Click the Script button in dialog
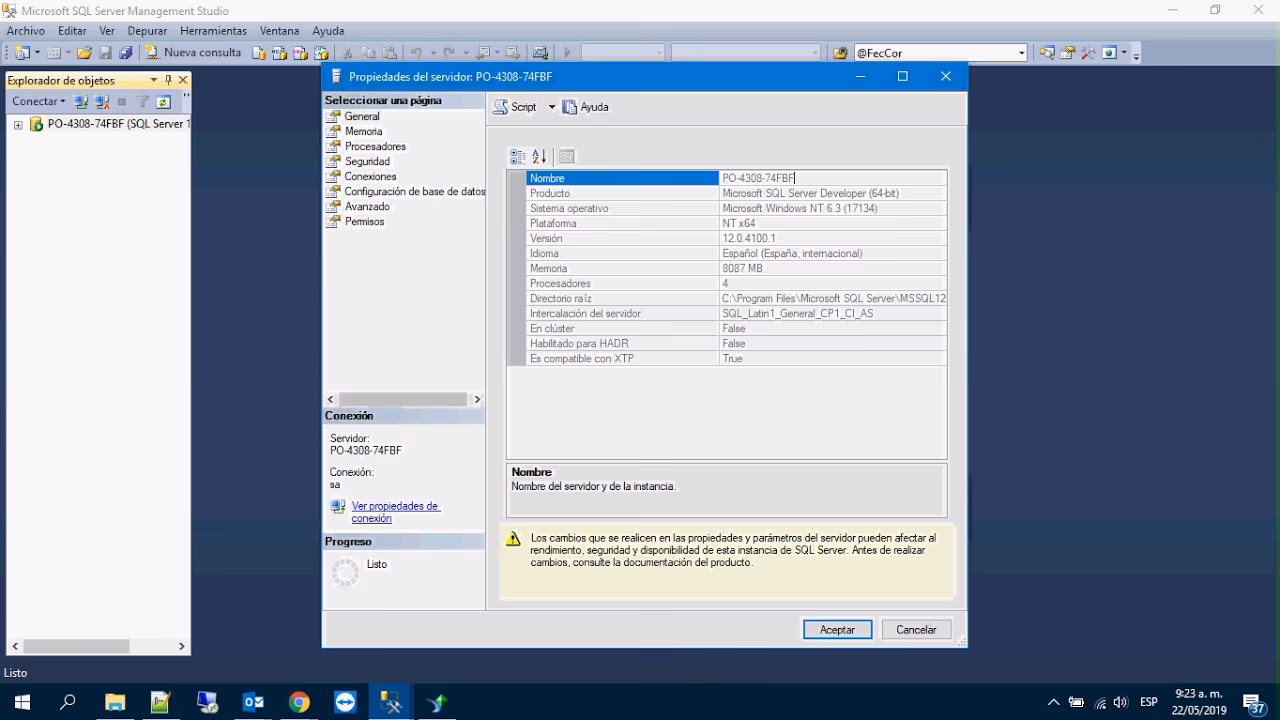The width and height of the screenshot is (1280, 720). point(516,107)
